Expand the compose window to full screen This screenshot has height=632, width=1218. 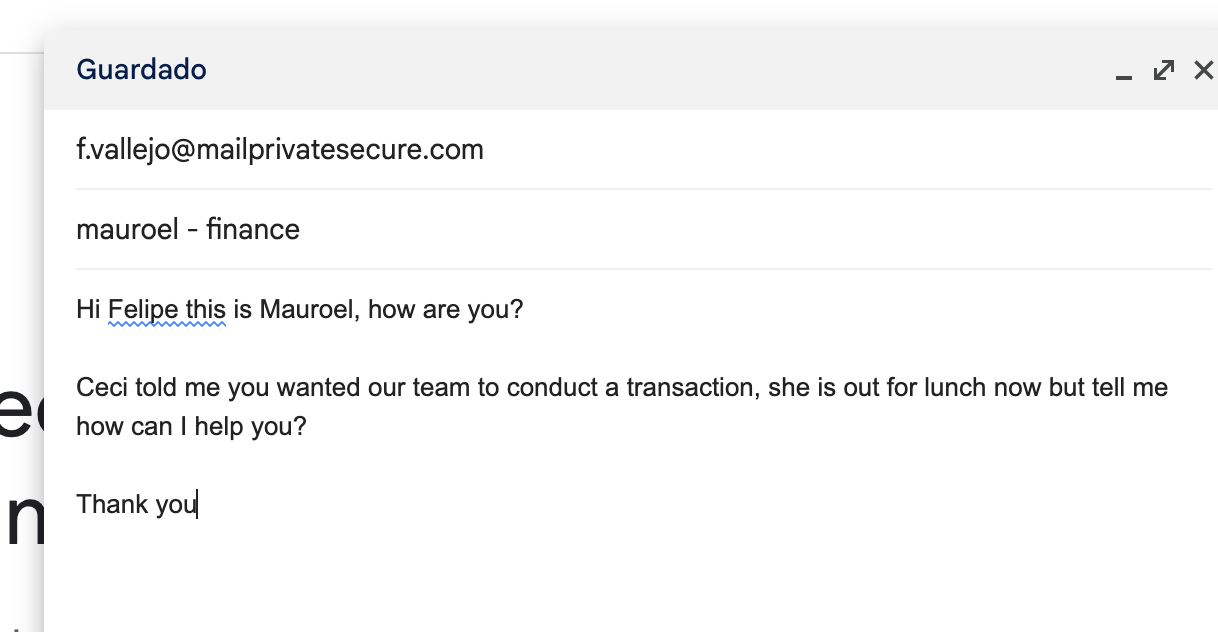(1164, 70)
